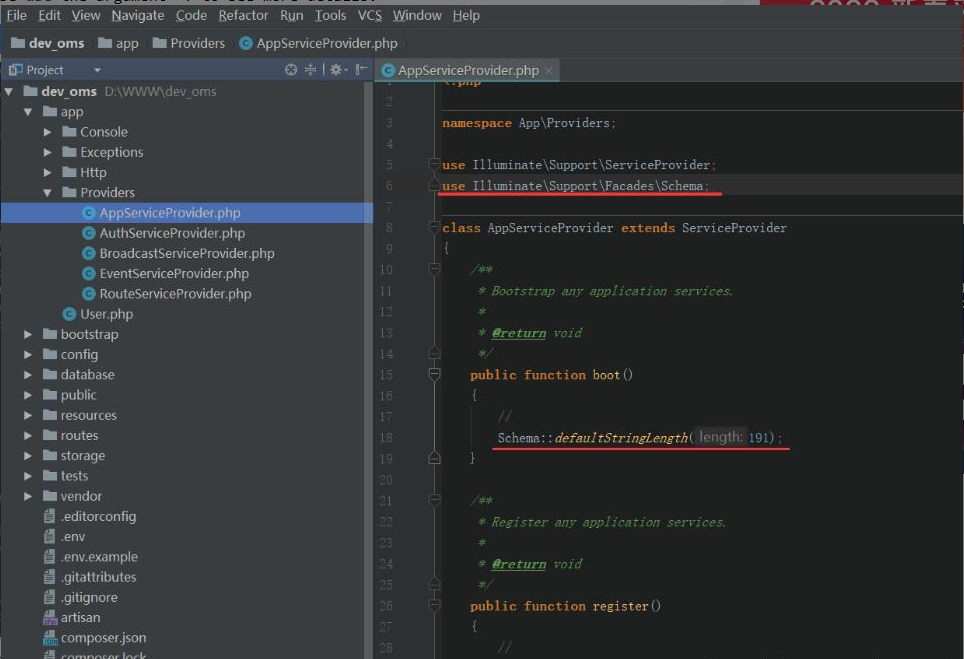
Task: Expand the resources folder
Action: pyautogui.click(x=28, y=416)
